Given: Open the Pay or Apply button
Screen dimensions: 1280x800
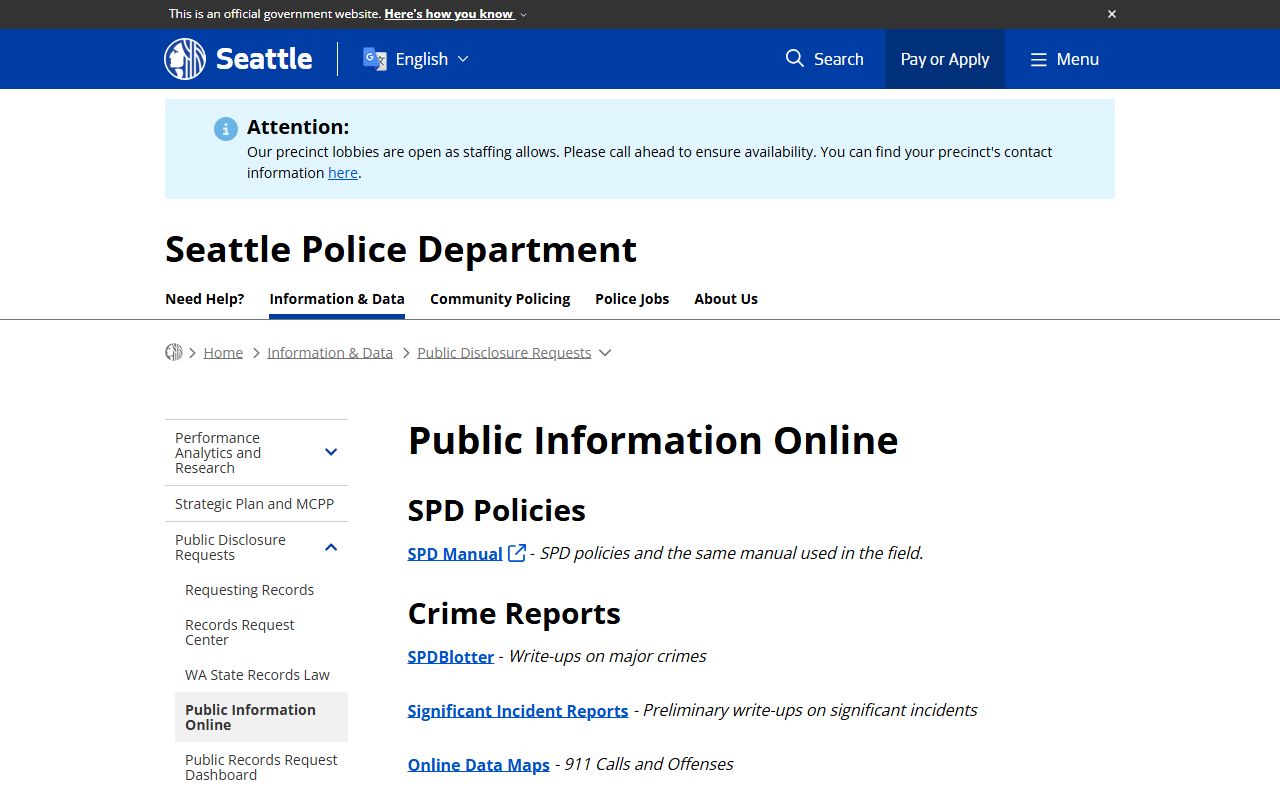Looking at the screenshot, I should click(x=945, y=59).
